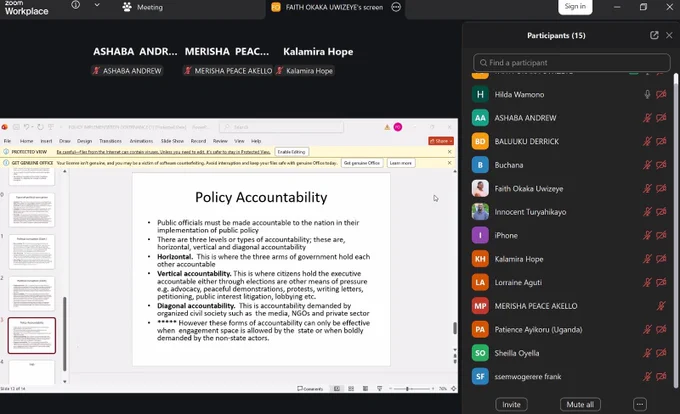Click the Participants panel scrollbar
The image size is (680, 414).
pyautogui.click(x=675, y=231)
